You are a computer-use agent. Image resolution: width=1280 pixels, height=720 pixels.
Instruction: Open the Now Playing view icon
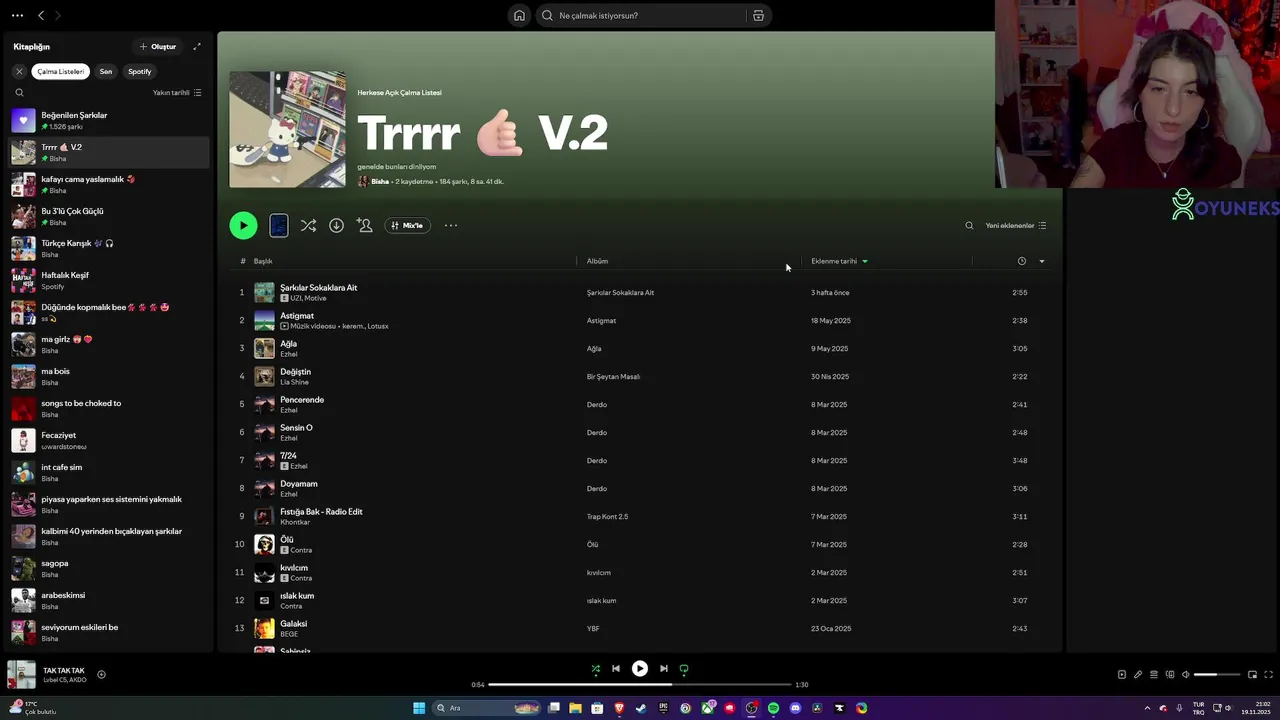(x=1121, y=674)
